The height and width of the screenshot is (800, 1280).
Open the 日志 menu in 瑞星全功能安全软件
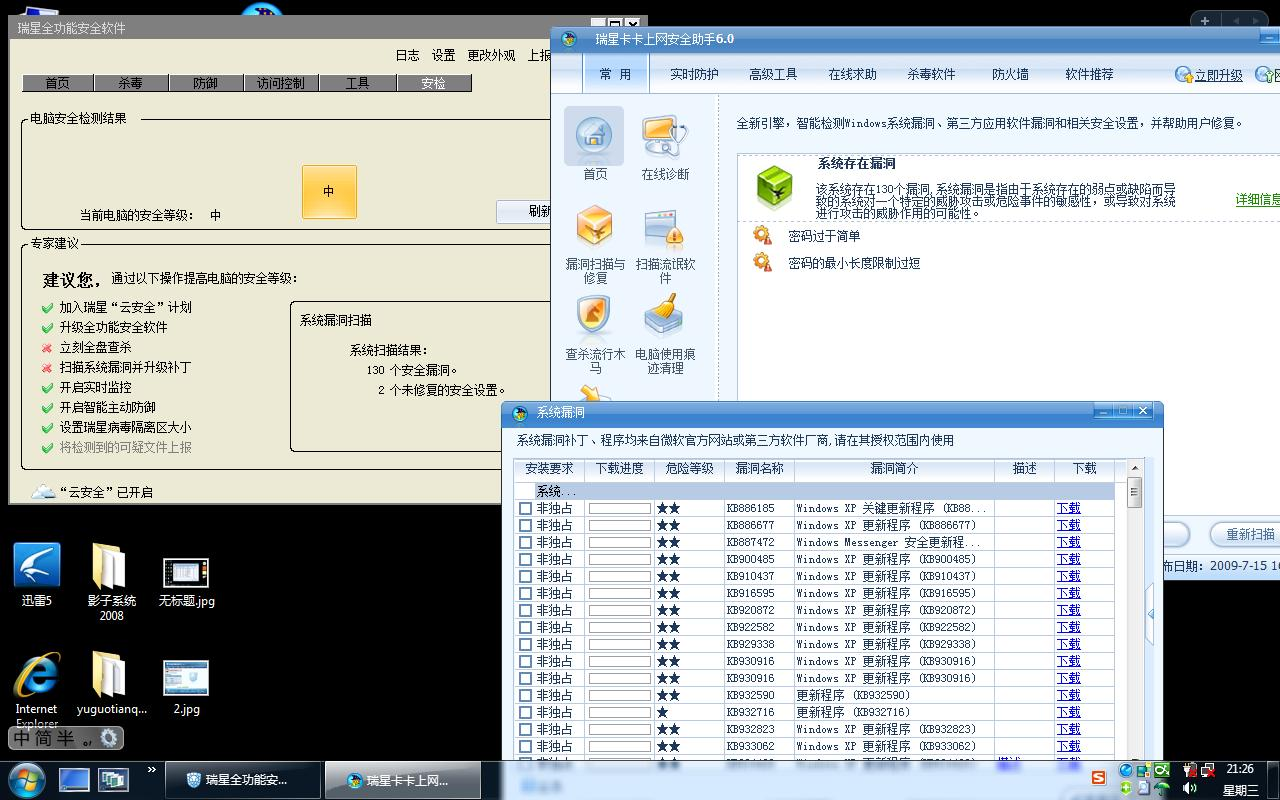pyautogui.click(x=408, y=55)
